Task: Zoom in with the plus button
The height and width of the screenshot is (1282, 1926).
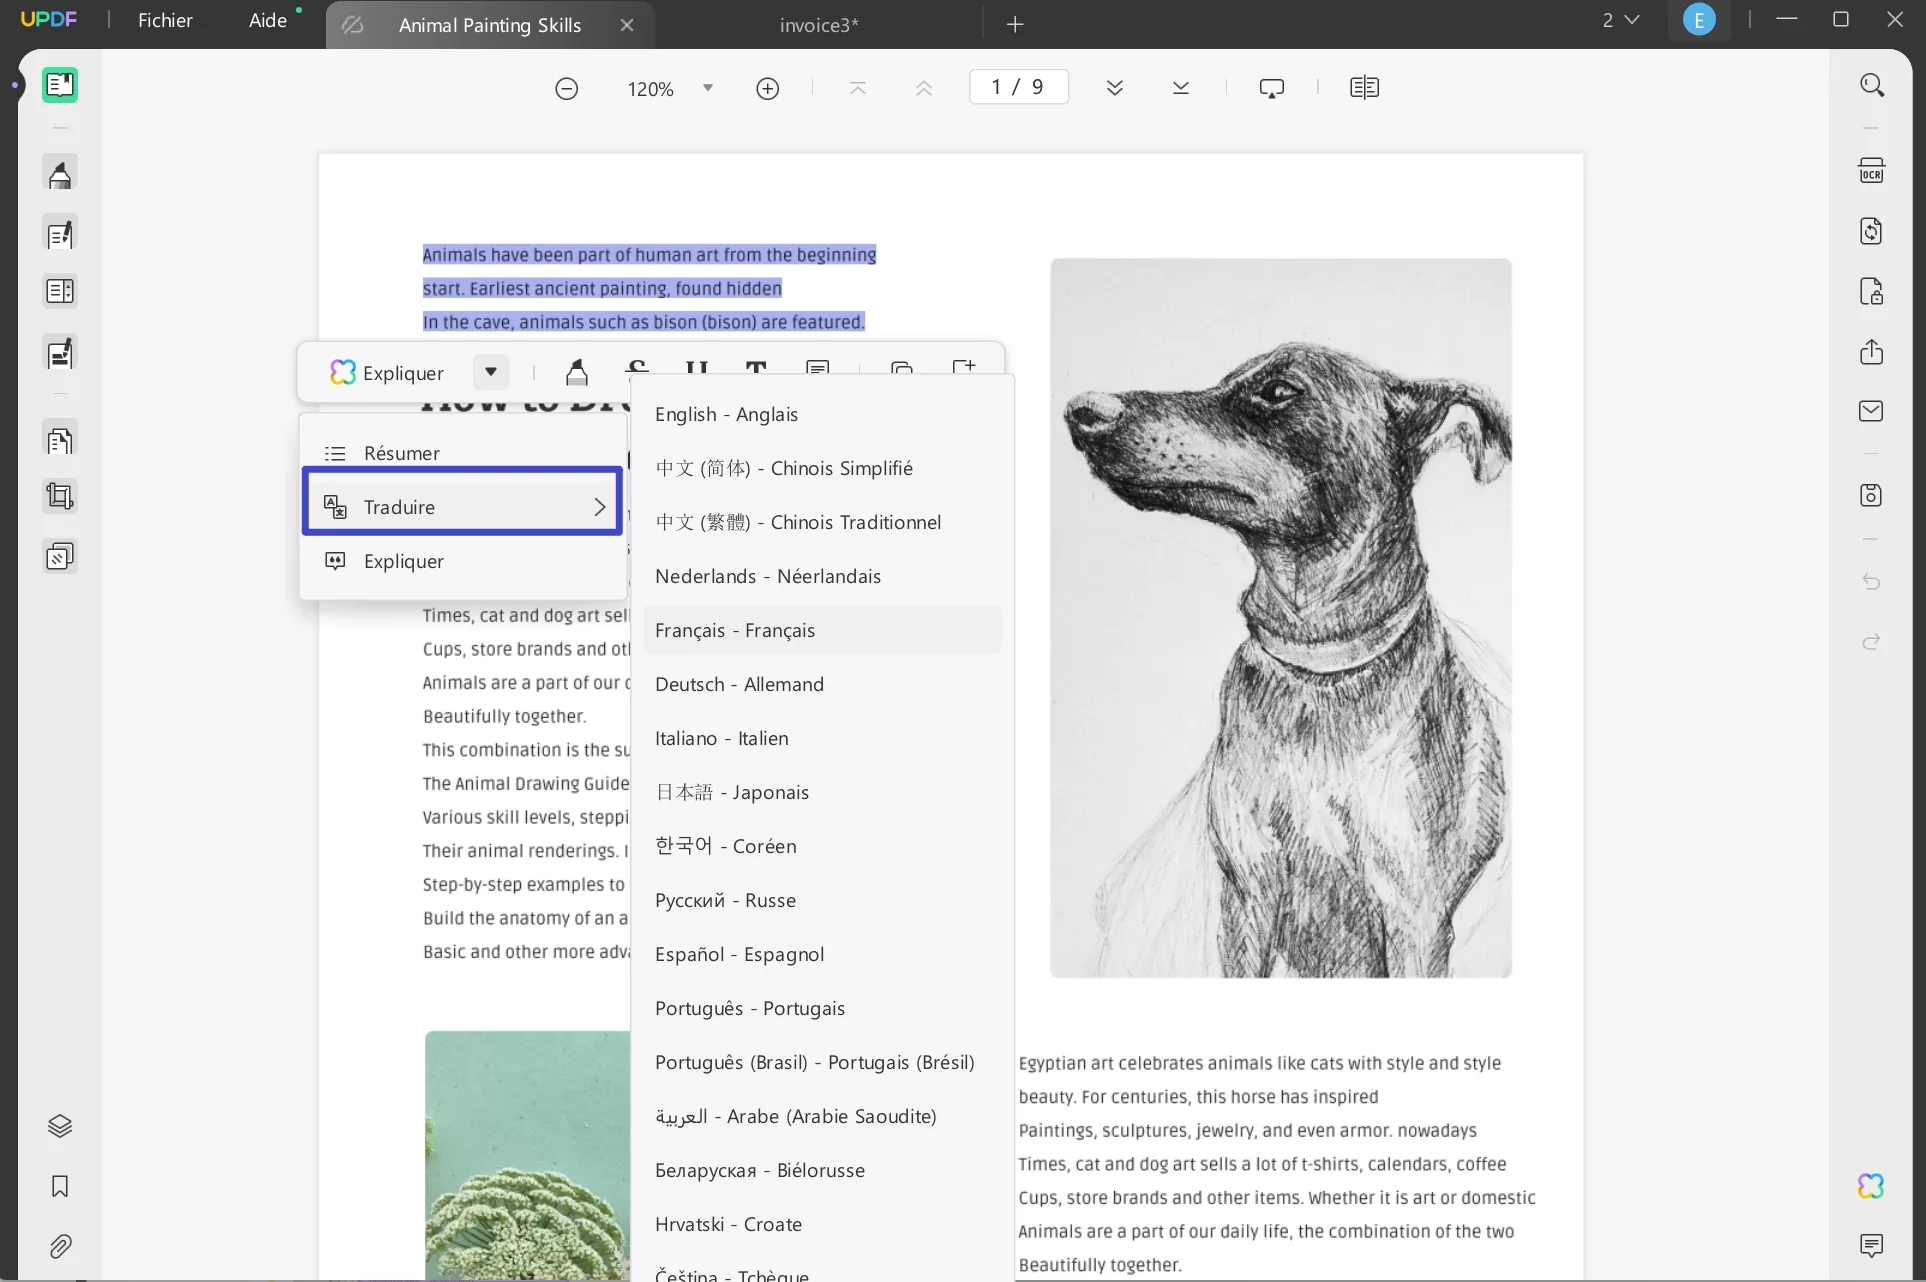Action: pos(767,89)
